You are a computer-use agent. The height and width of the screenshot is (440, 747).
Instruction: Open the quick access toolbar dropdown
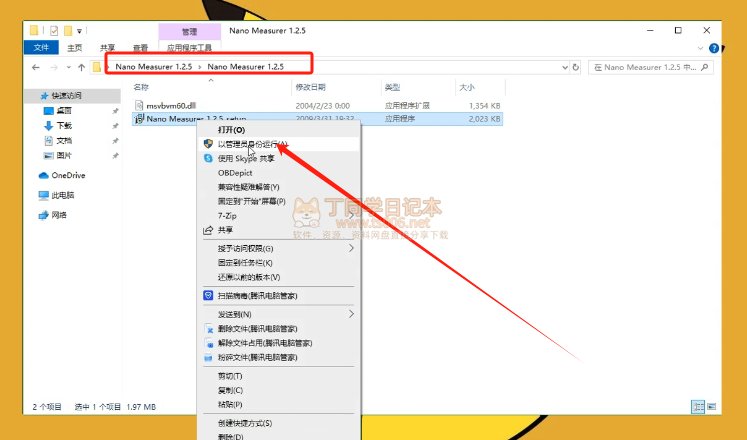(79, 31)
